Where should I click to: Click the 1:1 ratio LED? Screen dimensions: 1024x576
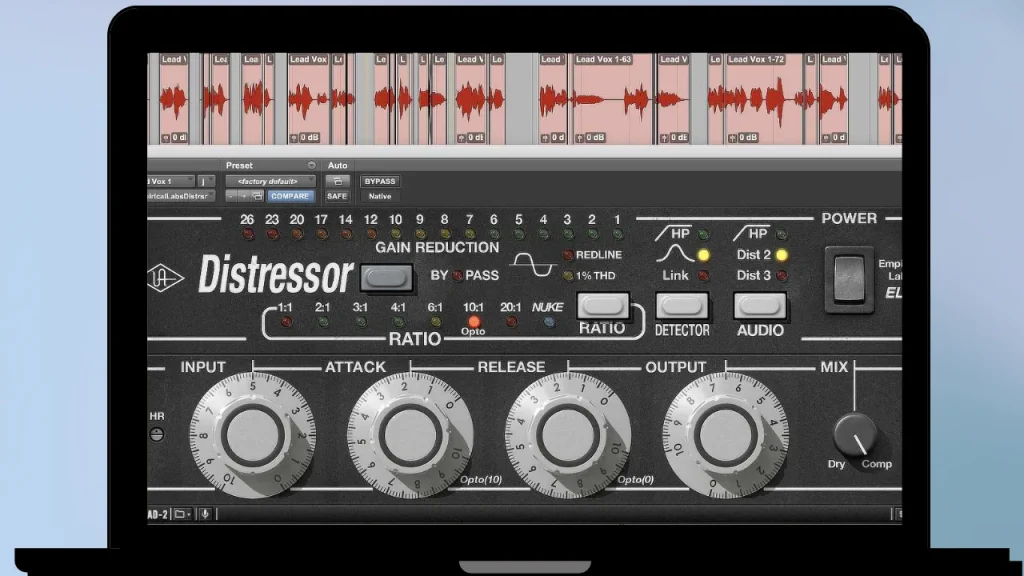(x=286, y=321)
